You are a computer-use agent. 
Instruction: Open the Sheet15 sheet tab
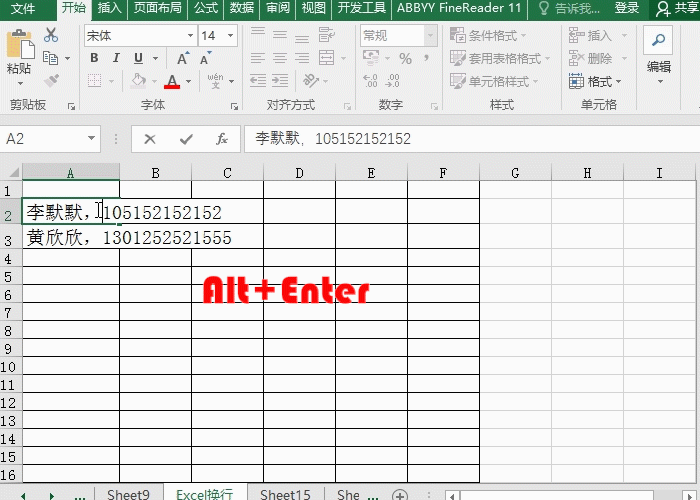tap(285, 494)
